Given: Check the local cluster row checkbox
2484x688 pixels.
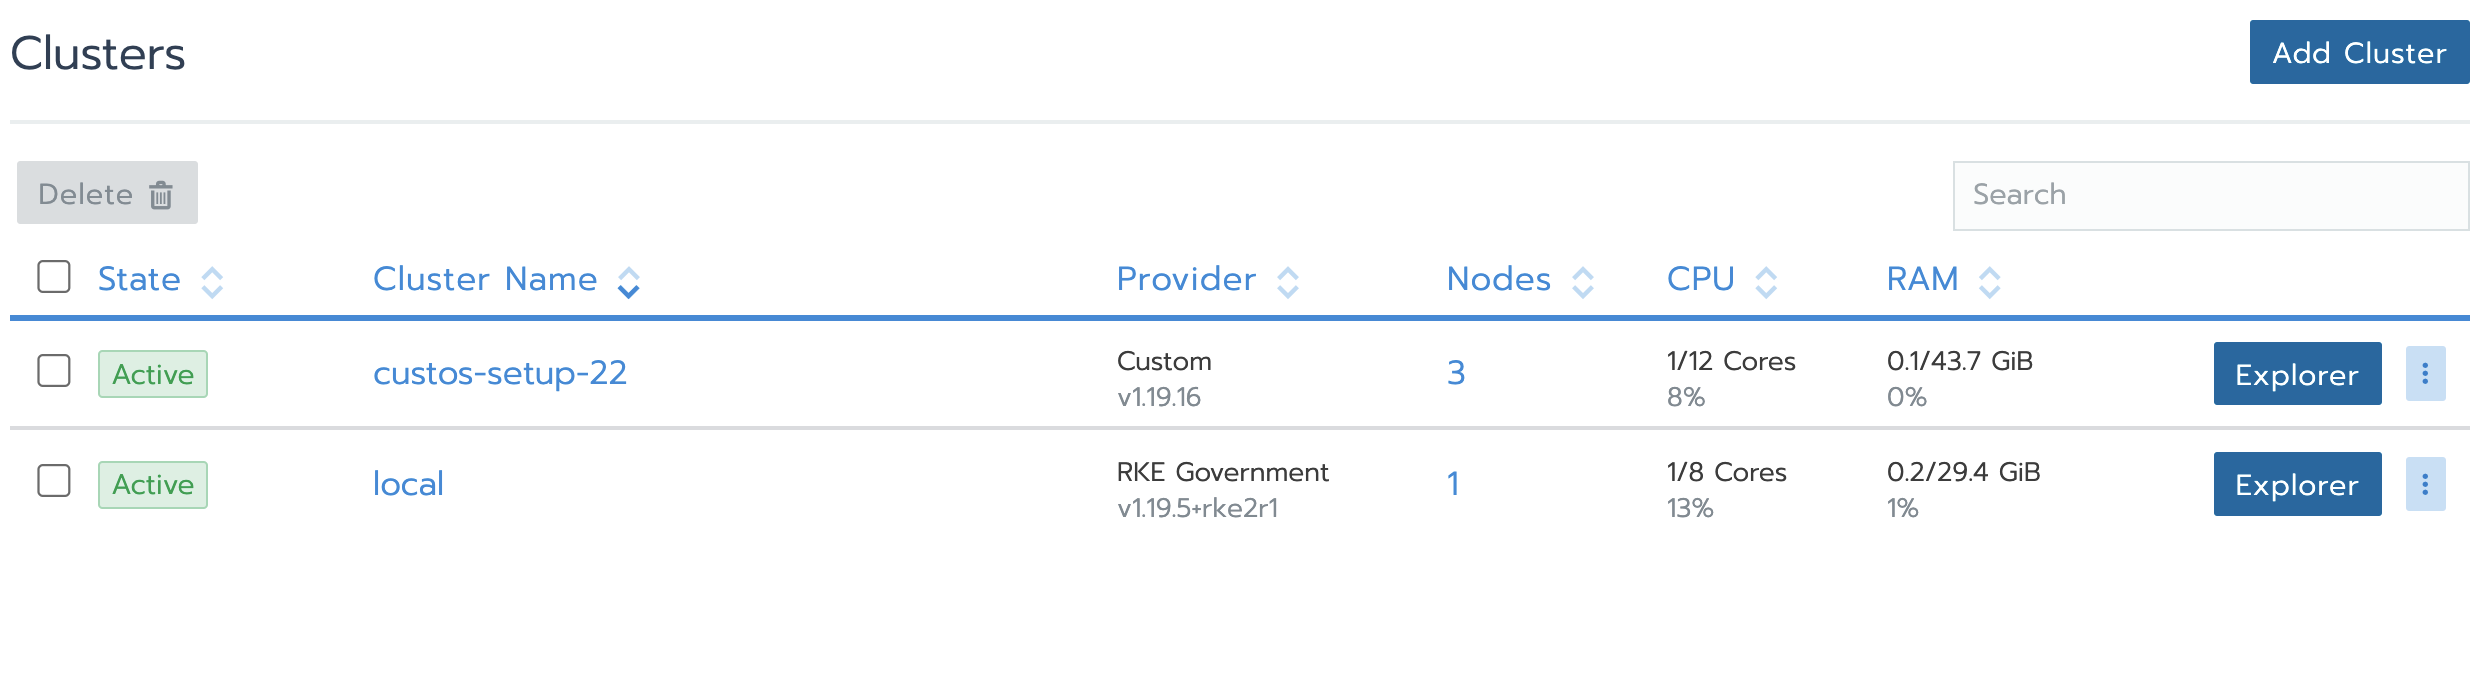Looking at the screenshot, I should (54, 480).
